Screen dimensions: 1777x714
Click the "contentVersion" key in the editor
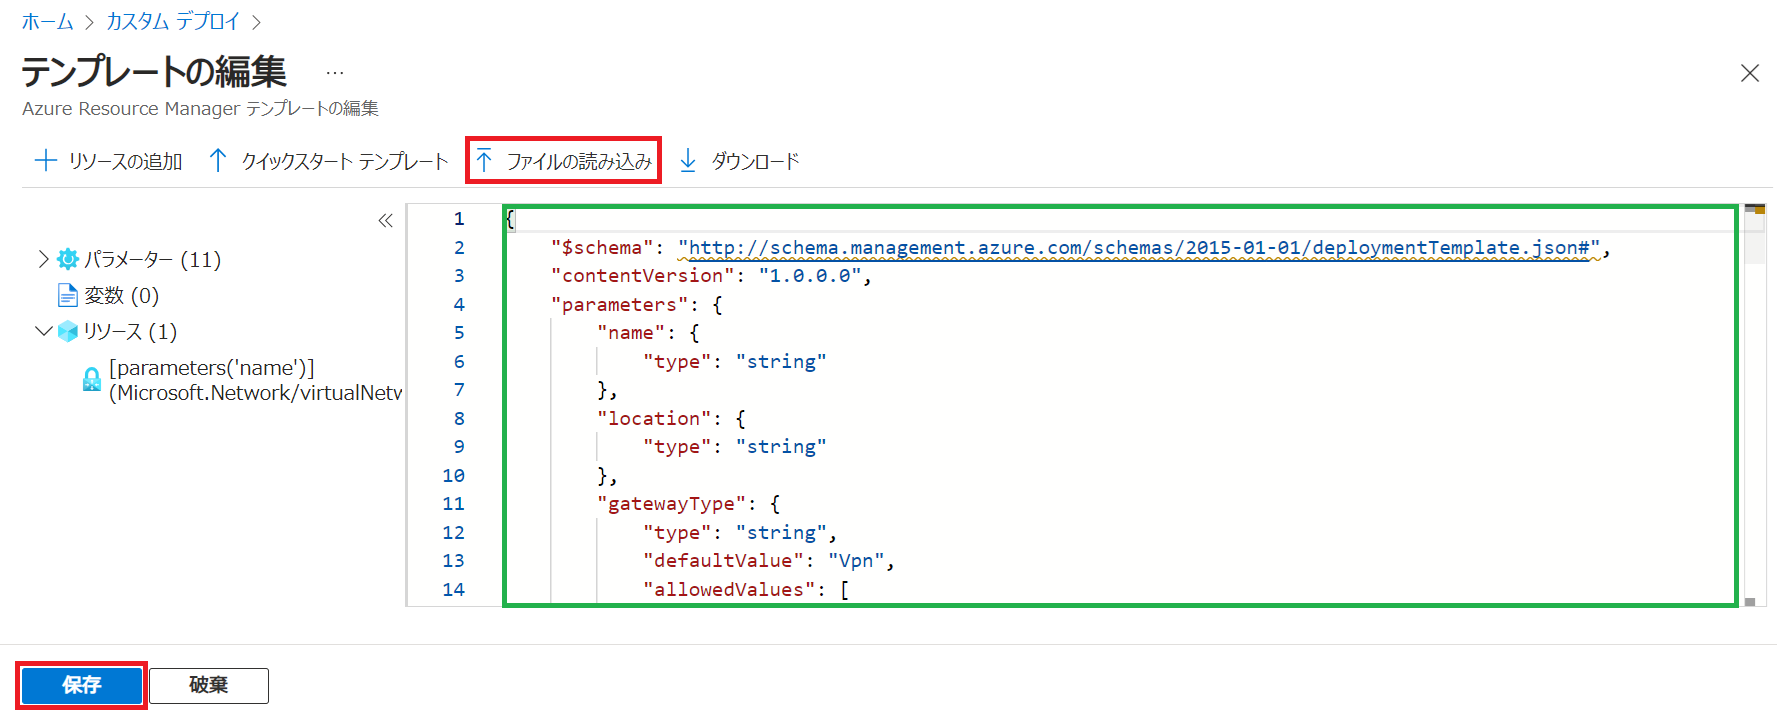(x=642, y=275)
